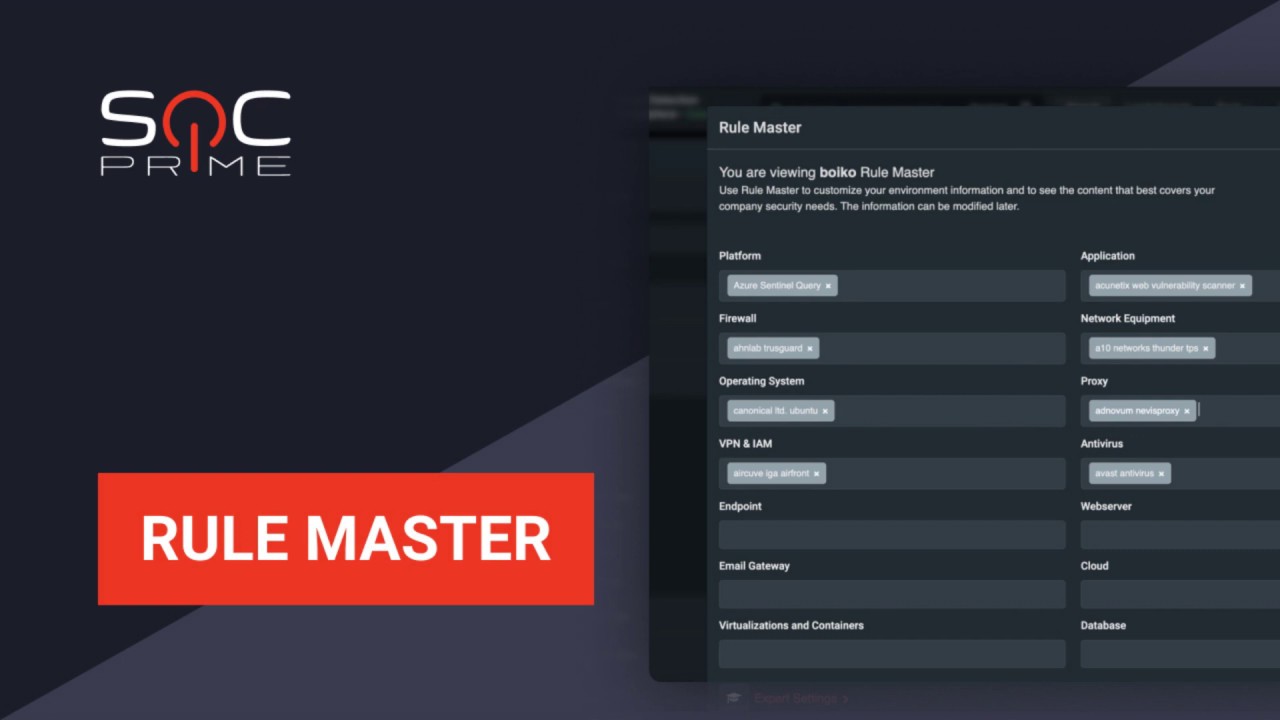The width and height of the screenshot is (1280, 720).
Task: Remove the Azure Sentinel Query tag
Action: (828, 286)
